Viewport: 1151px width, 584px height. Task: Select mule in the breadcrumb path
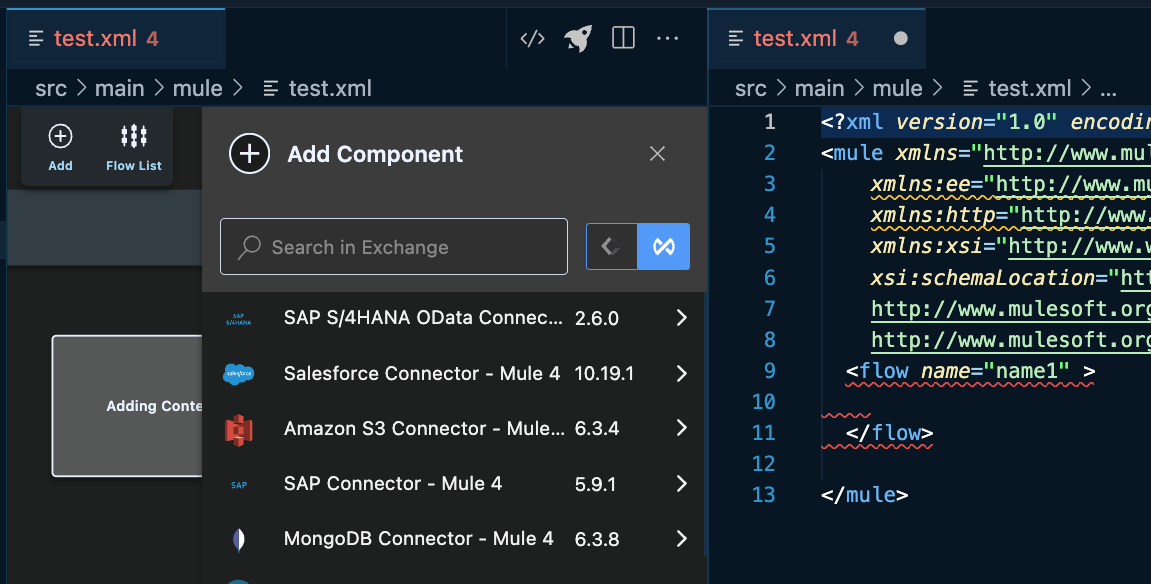[x=198, y=88]
